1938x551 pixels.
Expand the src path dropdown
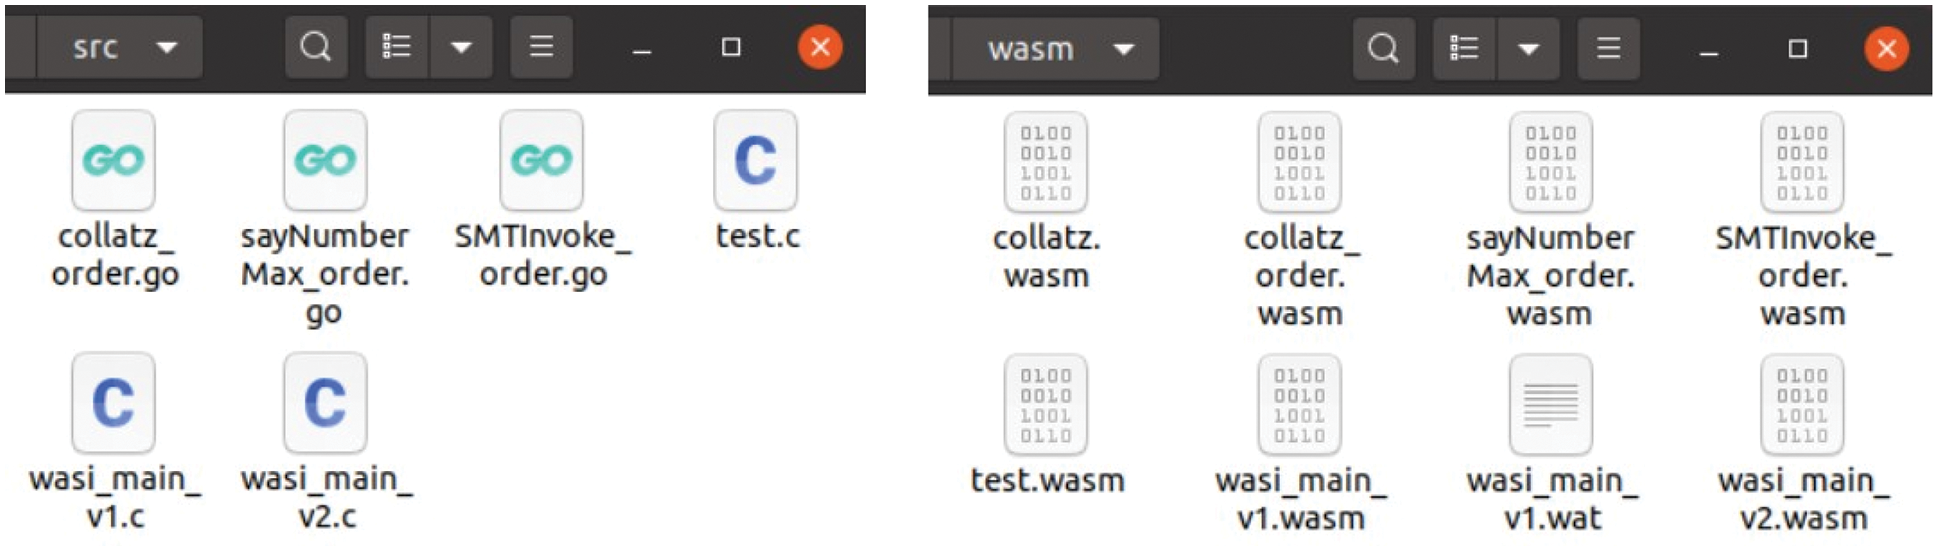[167, 47]
